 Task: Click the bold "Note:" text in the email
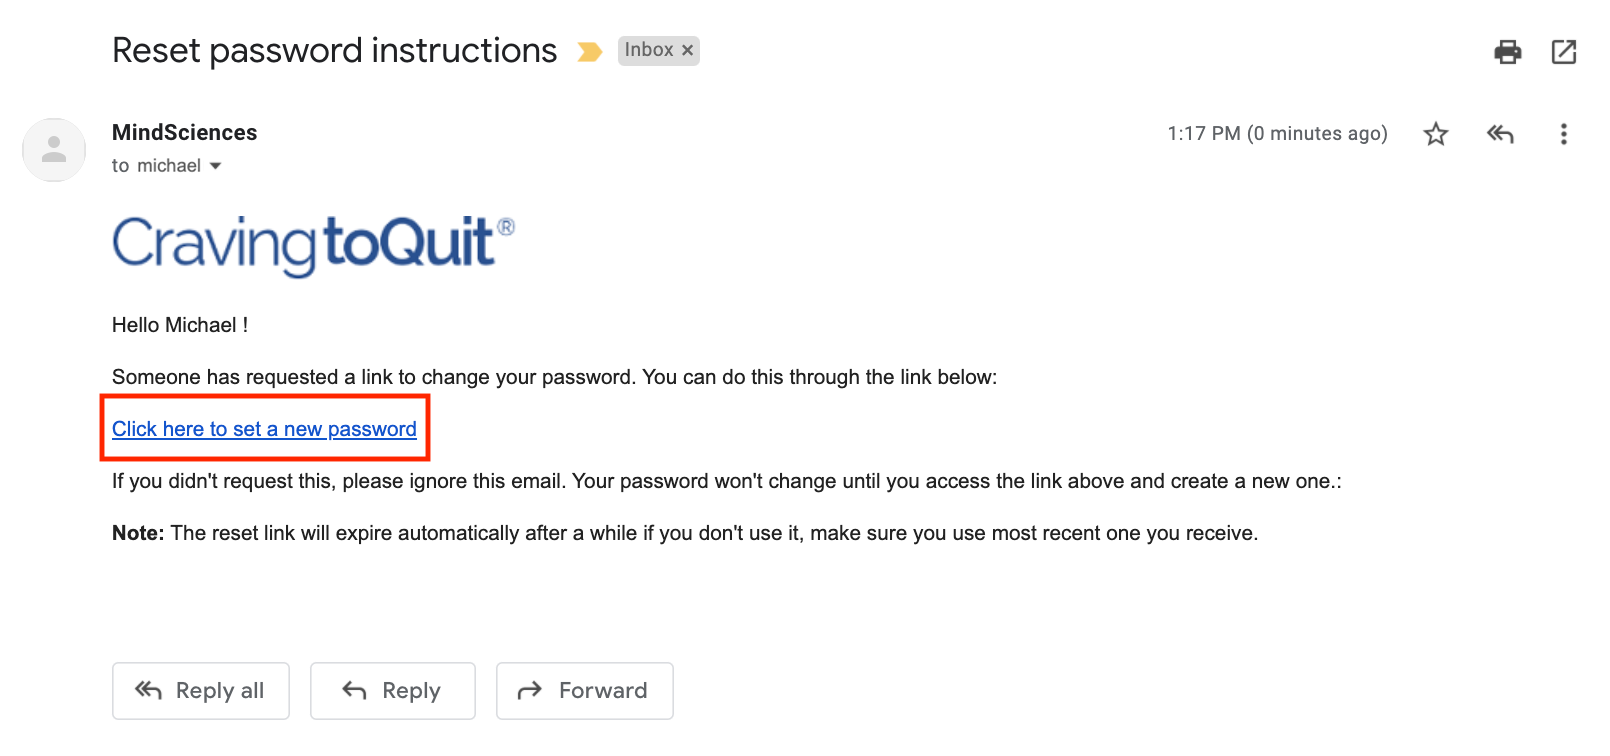point(138,533)
